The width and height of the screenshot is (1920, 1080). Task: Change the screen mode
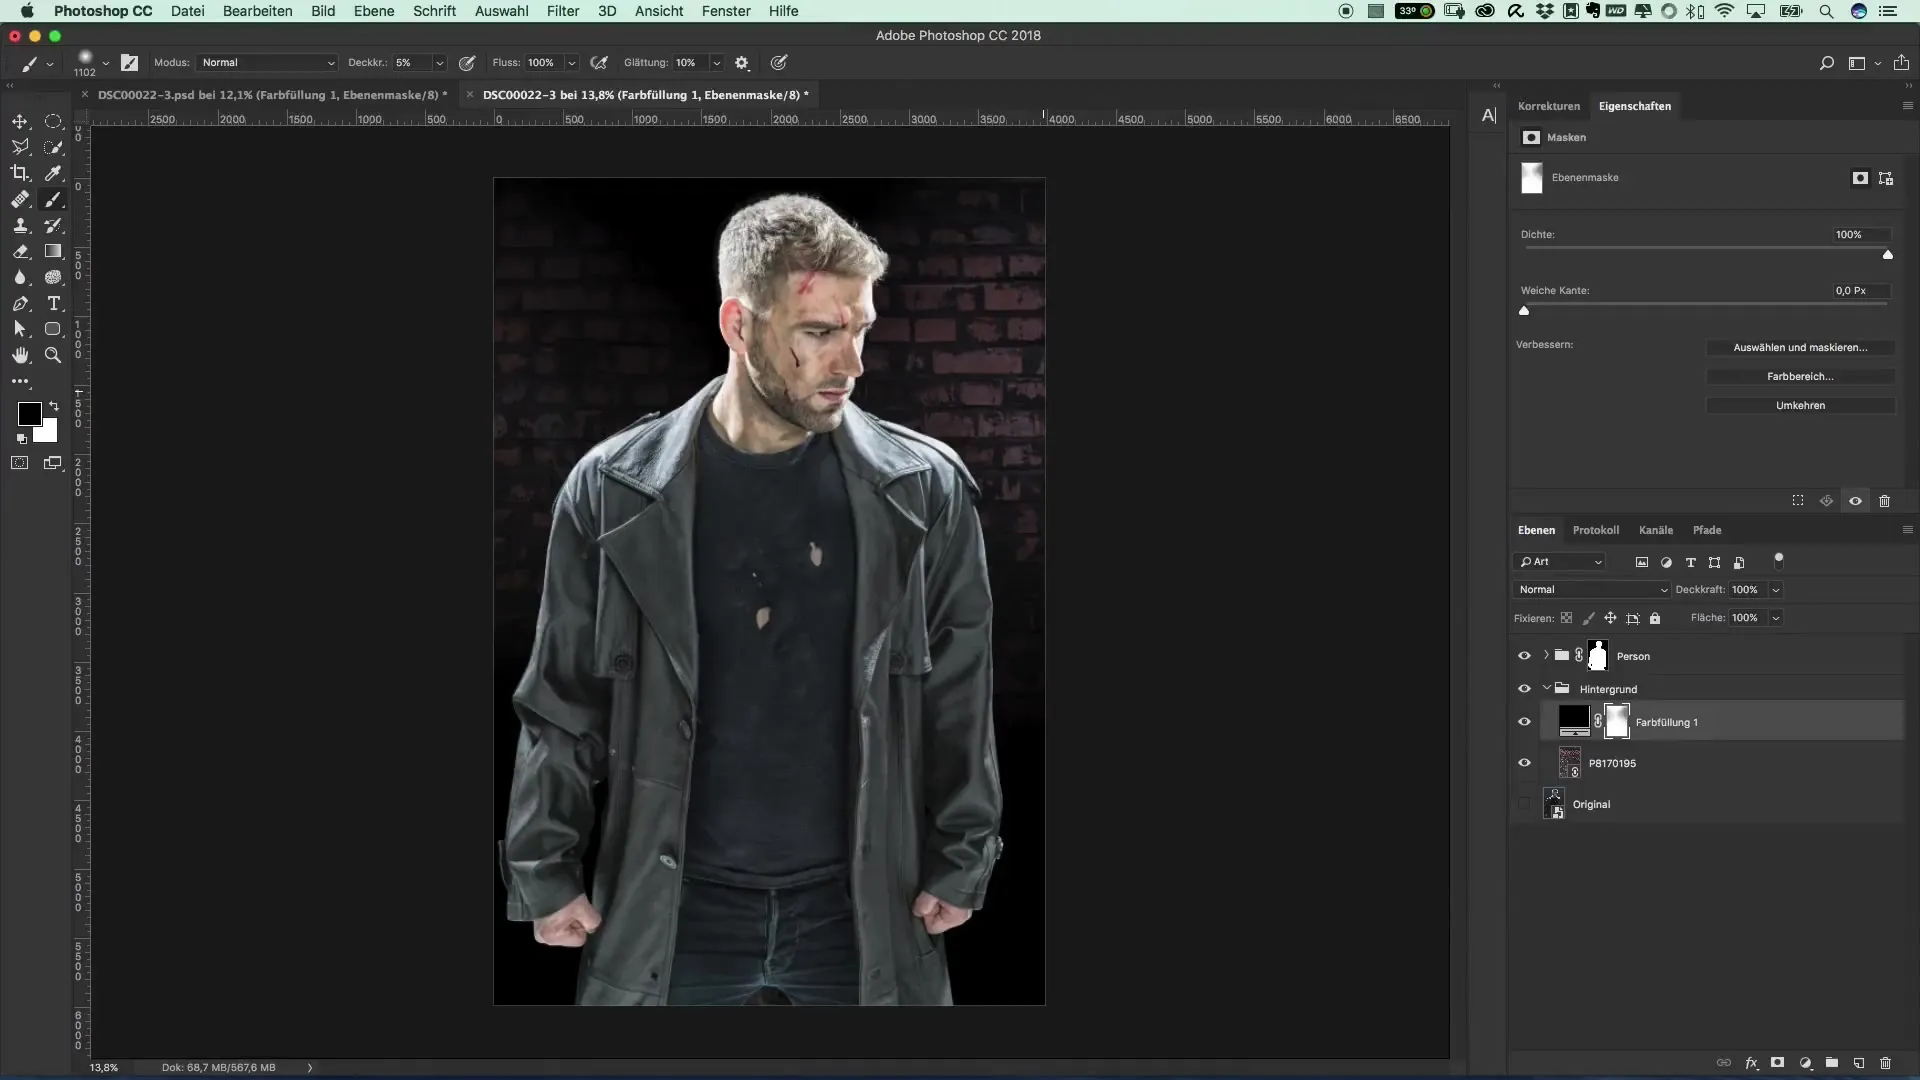pos(53,463)
